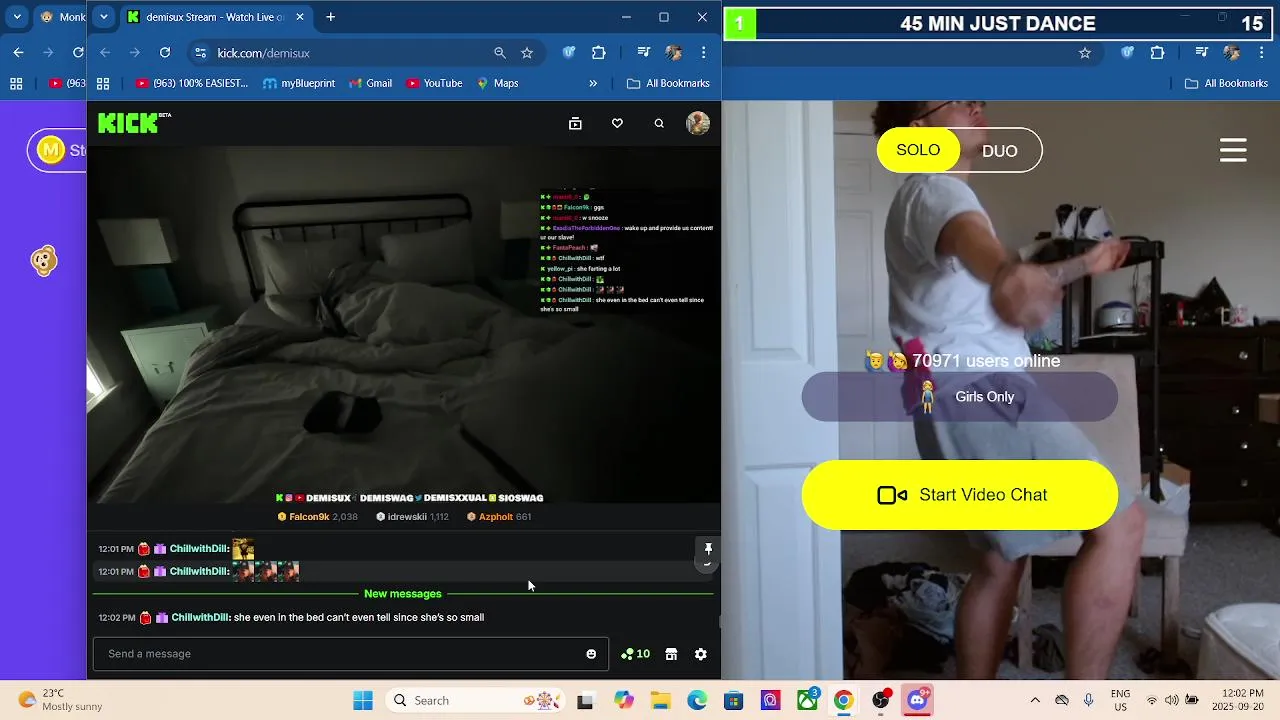Select Azpholt on the gift leaderboard
The image size is (1280, 720).
pyautogui.click(x=499, y=517)
